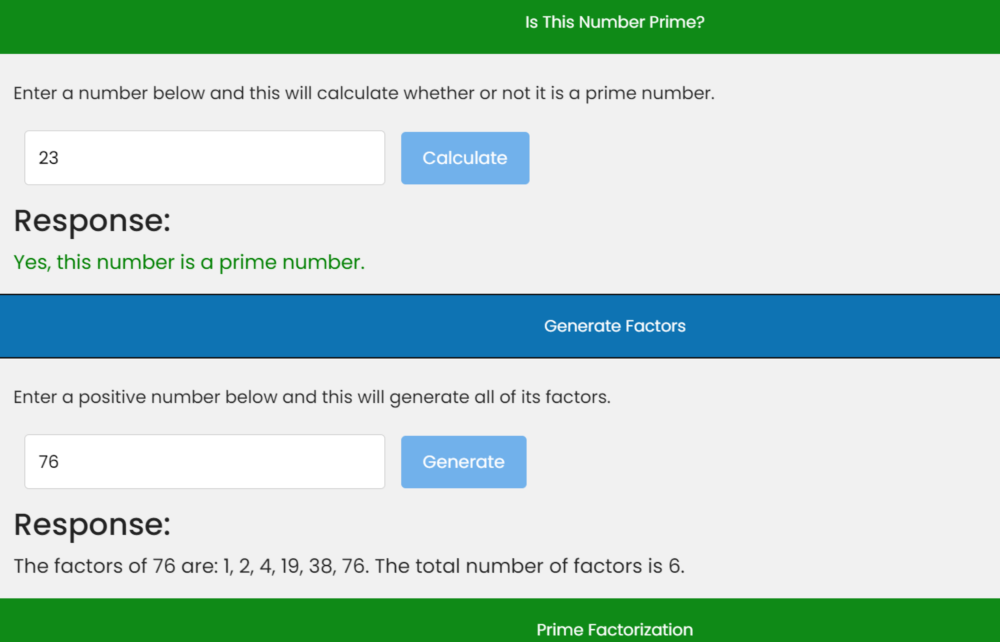1000x642 pixels.
Task: Select the green prime confirmation message
Action: [x=188, y=261]
